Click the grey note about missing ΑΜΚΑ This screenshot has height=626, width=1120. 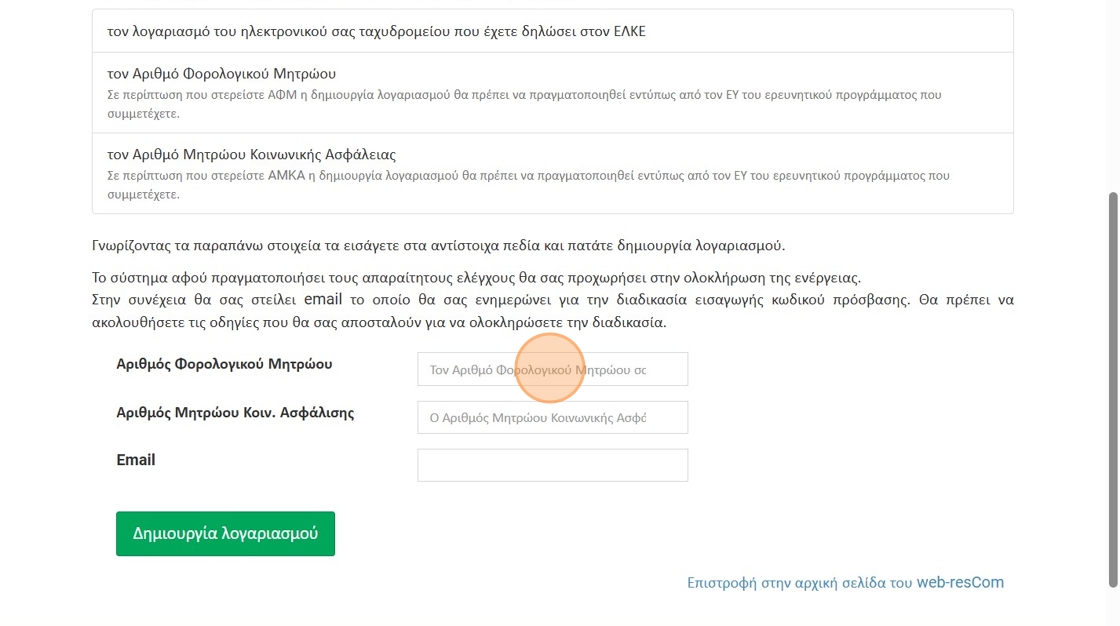529,184
